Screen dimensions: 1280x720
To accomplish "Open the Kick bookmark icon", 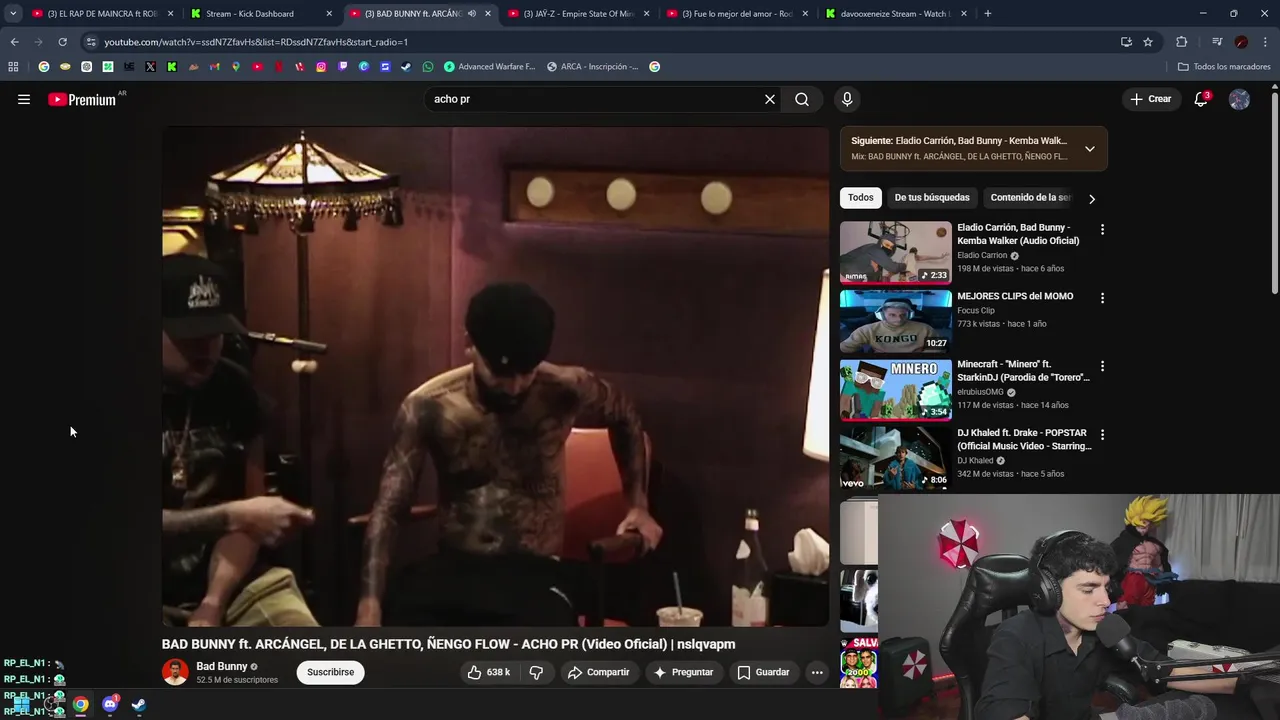I will click(172, 67).
